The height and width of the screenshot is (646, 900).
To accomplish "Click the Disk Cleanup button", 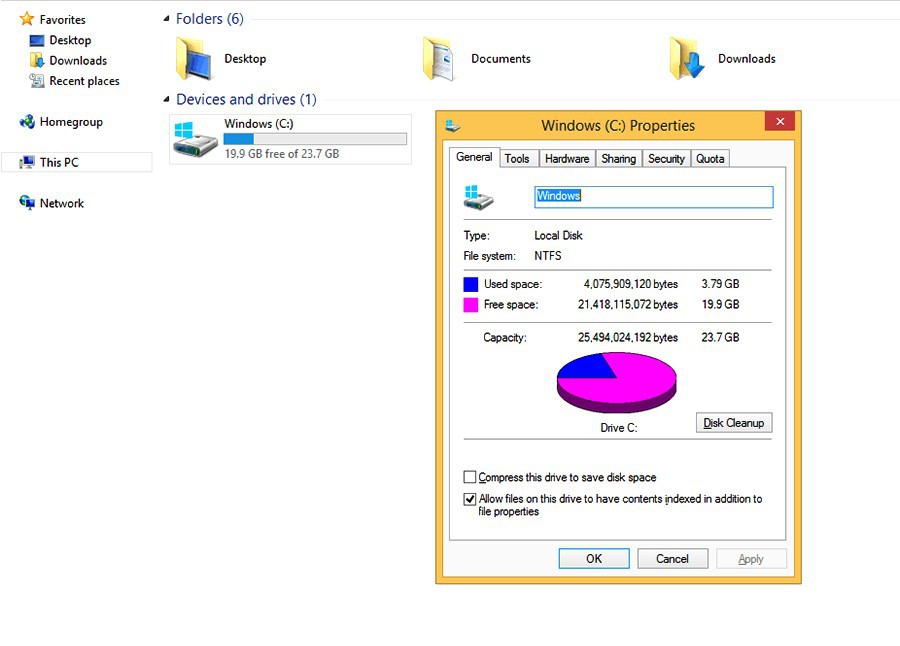I will pyautogui.click(x=733, y=423).
